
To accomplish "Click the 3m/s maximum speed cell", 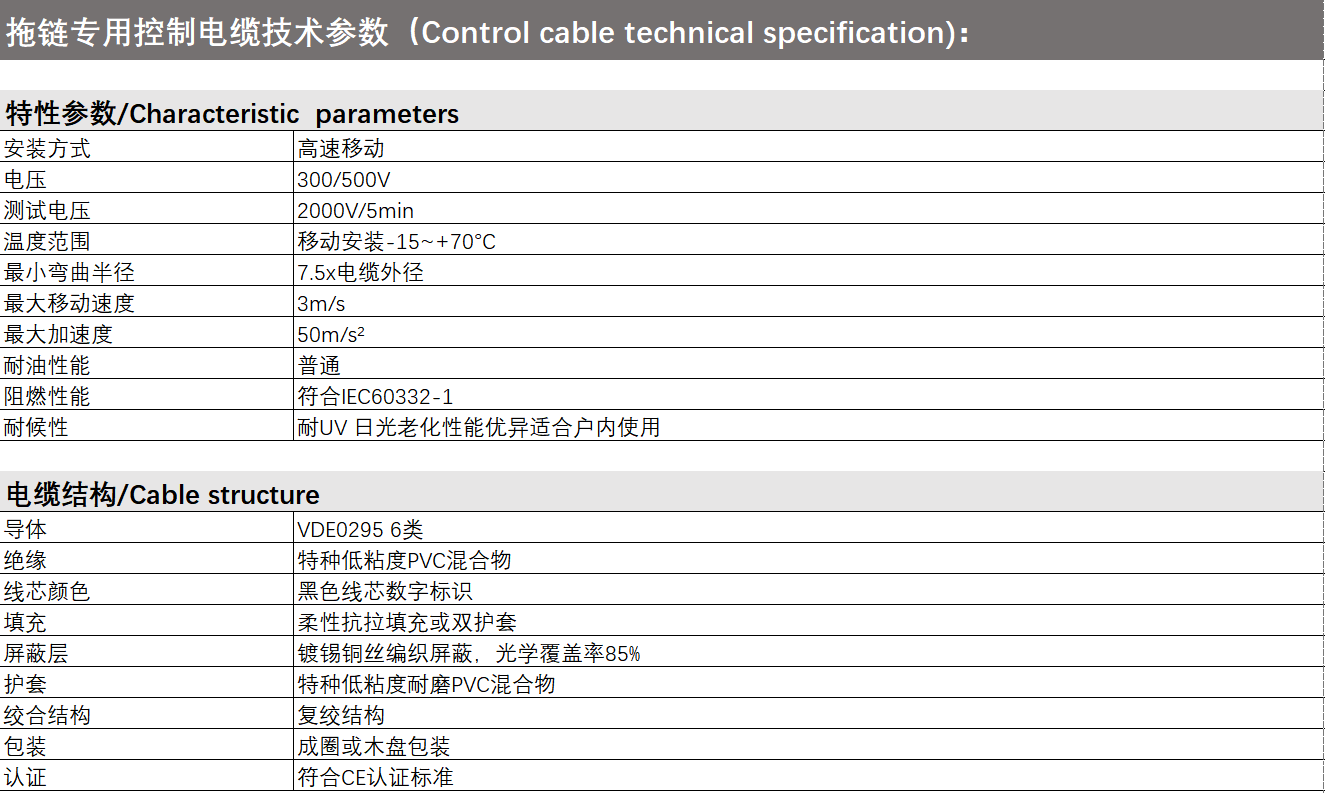I will coord(322,304).
